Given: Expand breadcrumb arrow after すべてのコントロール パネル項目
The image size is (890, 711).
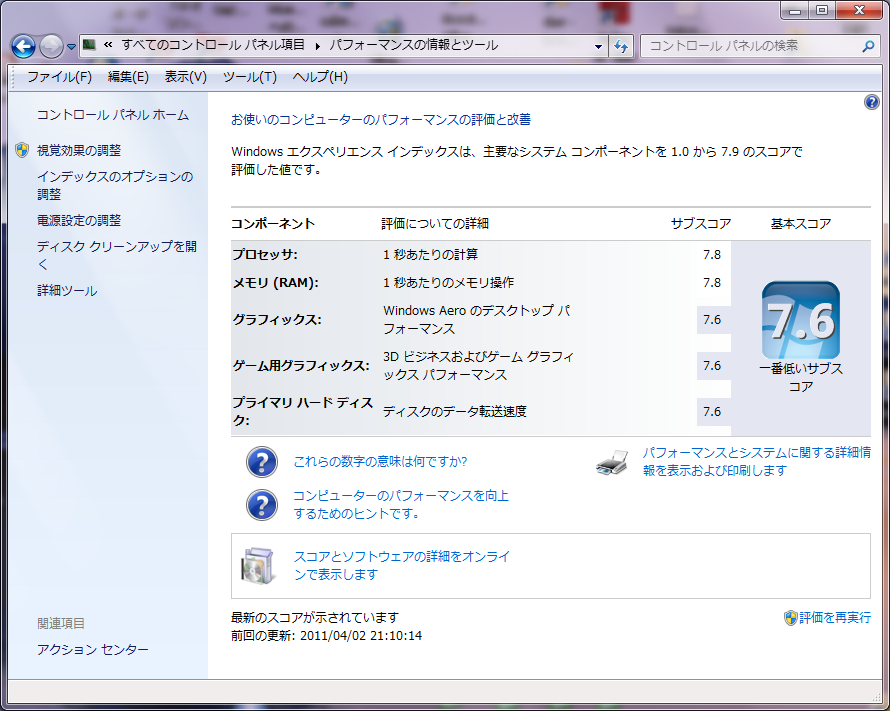Looking at the screenshot, I should point(318,46).
